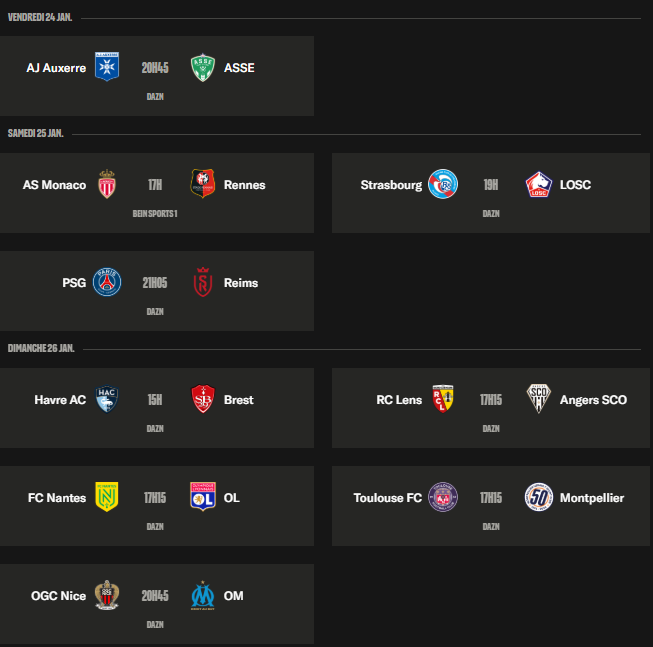Screen dimensions: 653x647
Task: Click the Havre AC HAC badge
Action: (x=107, y=399)
